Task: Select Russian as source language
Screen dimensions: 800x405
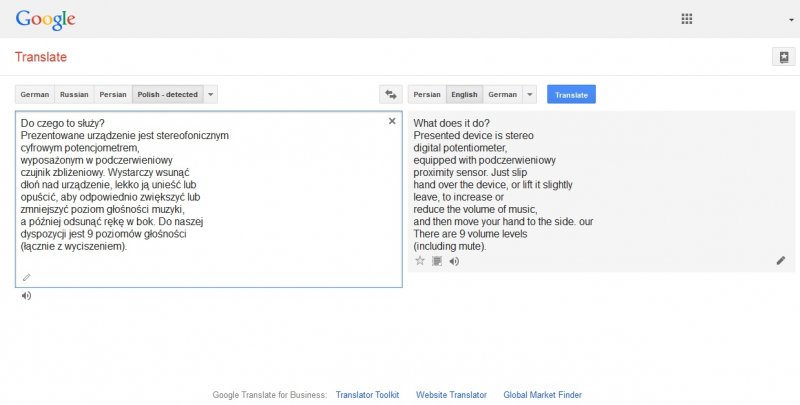Action: coord(74,94)
